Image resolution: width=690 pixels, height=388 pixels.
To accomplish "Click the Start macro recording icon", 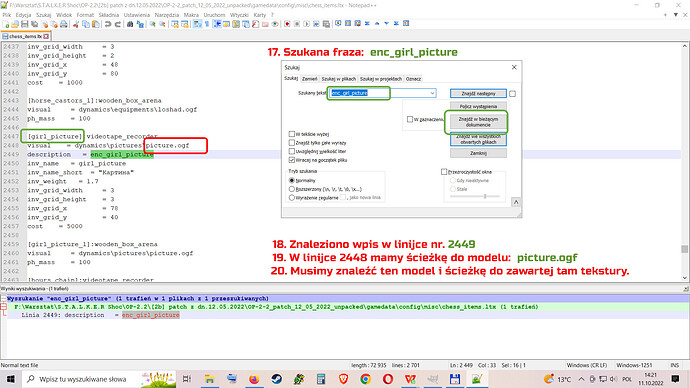I will pos(287,24).
